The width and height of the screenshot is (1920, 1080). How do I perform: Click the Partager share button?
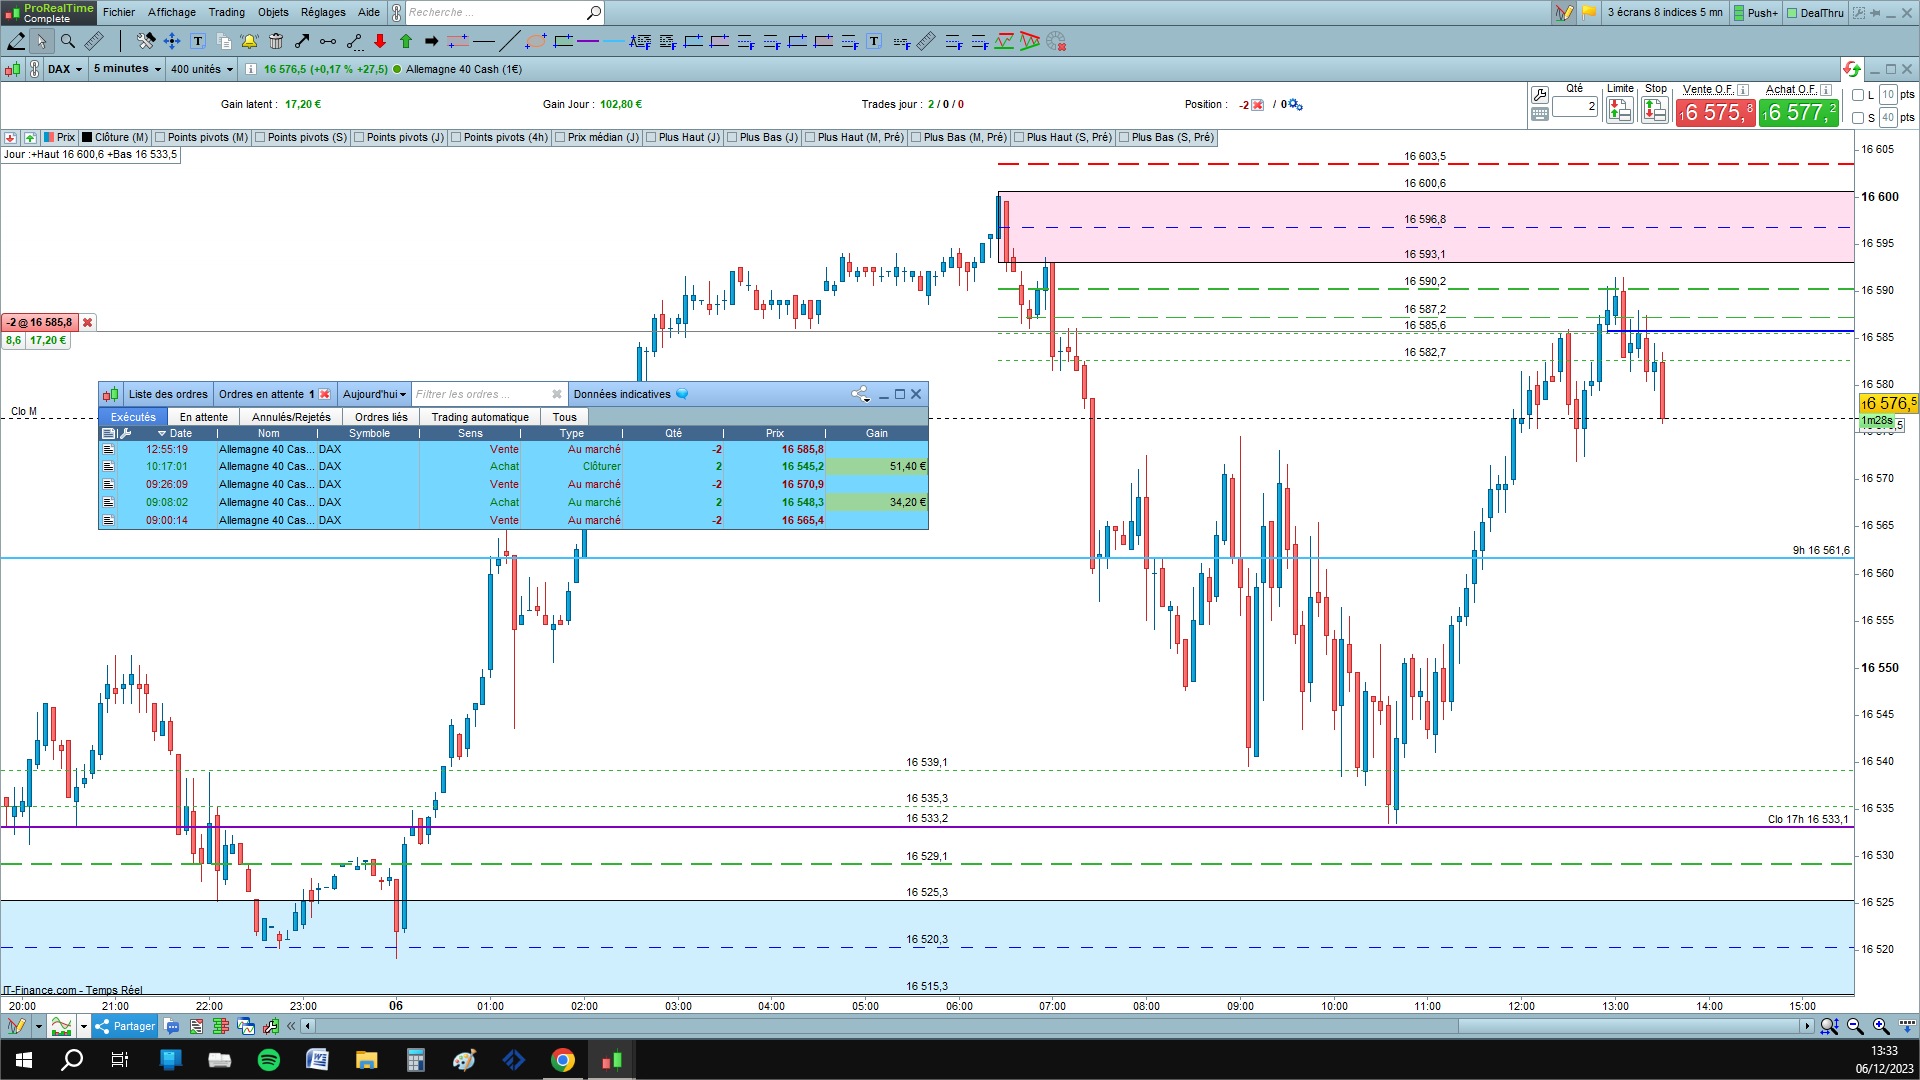pos(125,1026)
